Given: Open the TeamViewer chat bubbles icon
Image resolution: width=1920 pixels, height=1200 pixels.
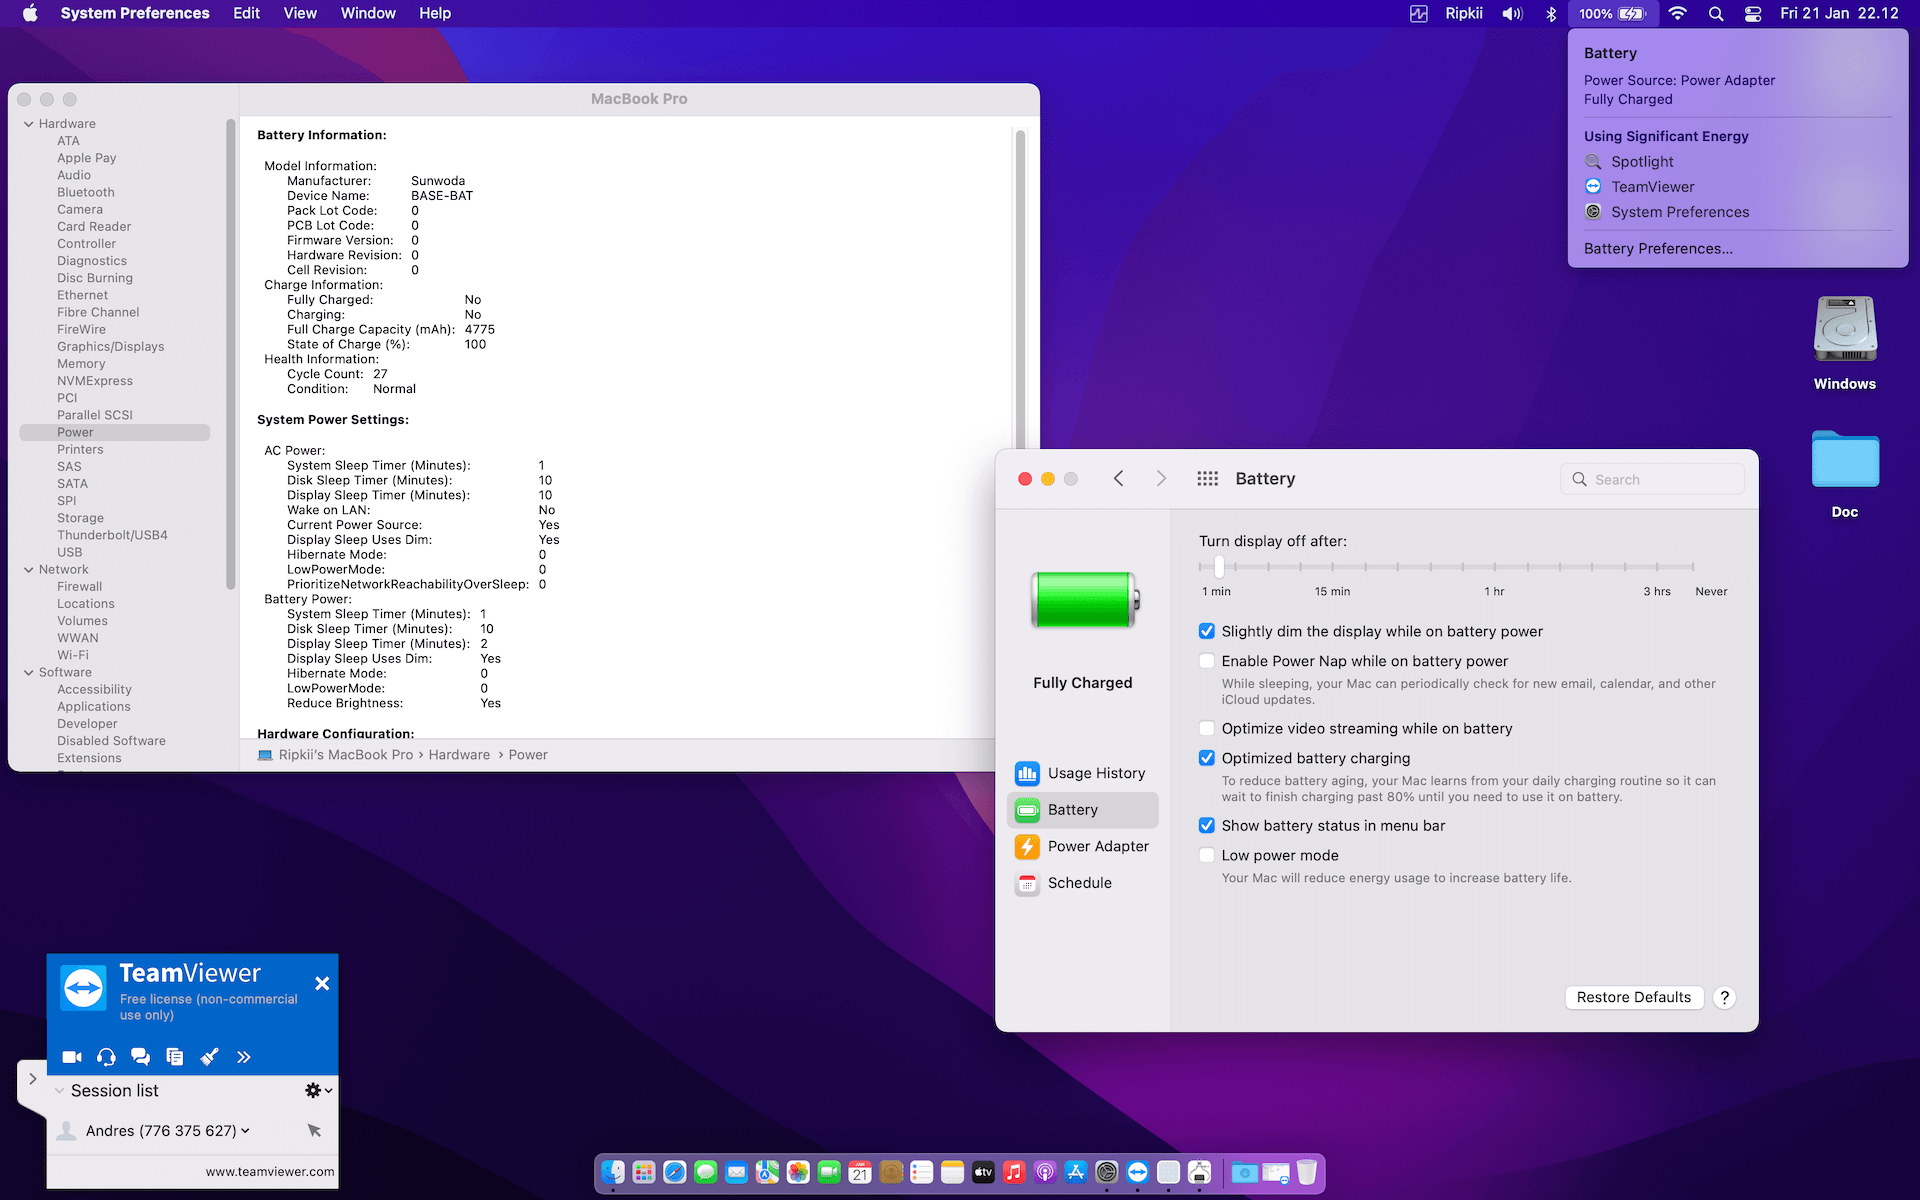Looking at the screenshot, I should click(x=140, y=1057).
